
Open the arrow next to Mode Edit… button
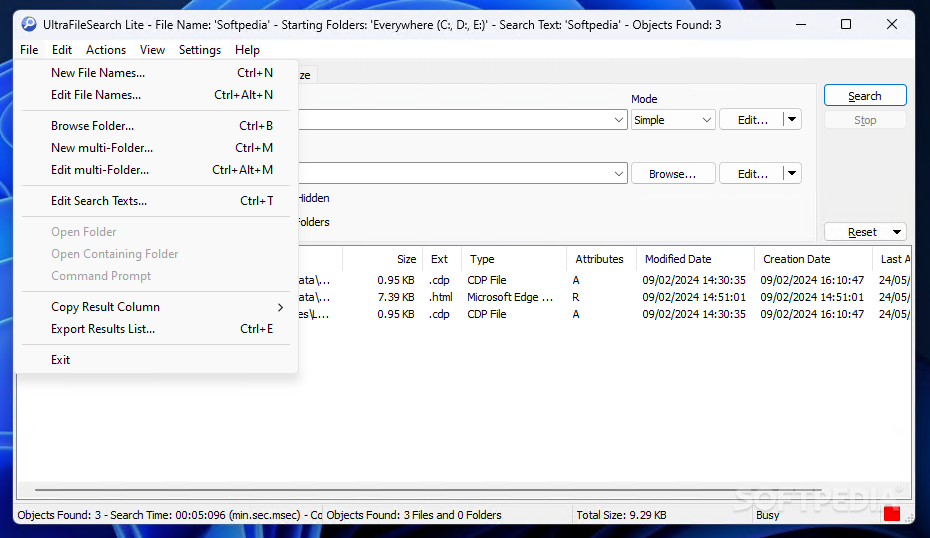coord(792,120)
